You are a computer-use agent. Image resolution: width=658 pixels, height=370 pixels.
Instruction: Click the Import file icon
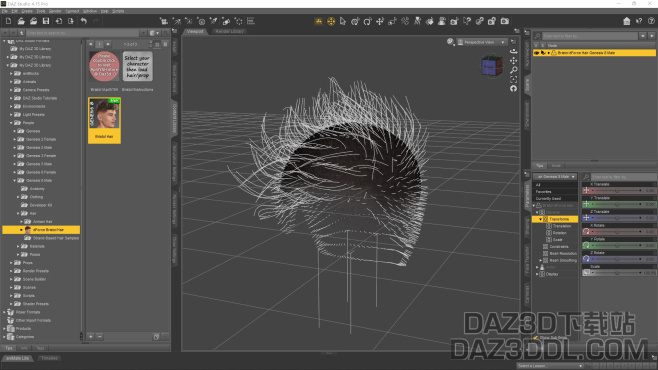(59, 21)
